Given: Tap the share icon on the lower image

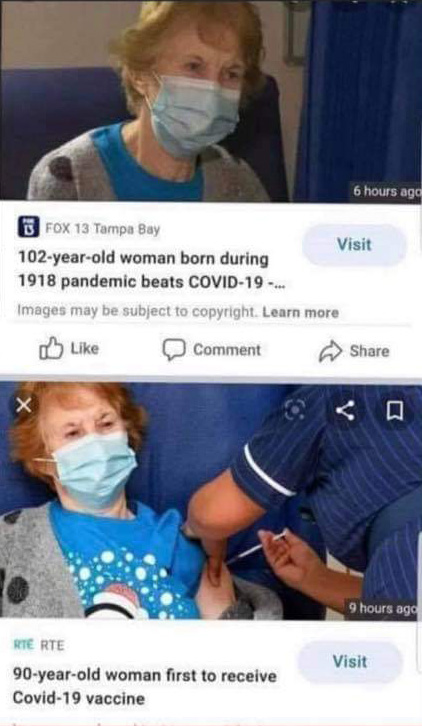Looking at the screenshot, I should [346, 411].
